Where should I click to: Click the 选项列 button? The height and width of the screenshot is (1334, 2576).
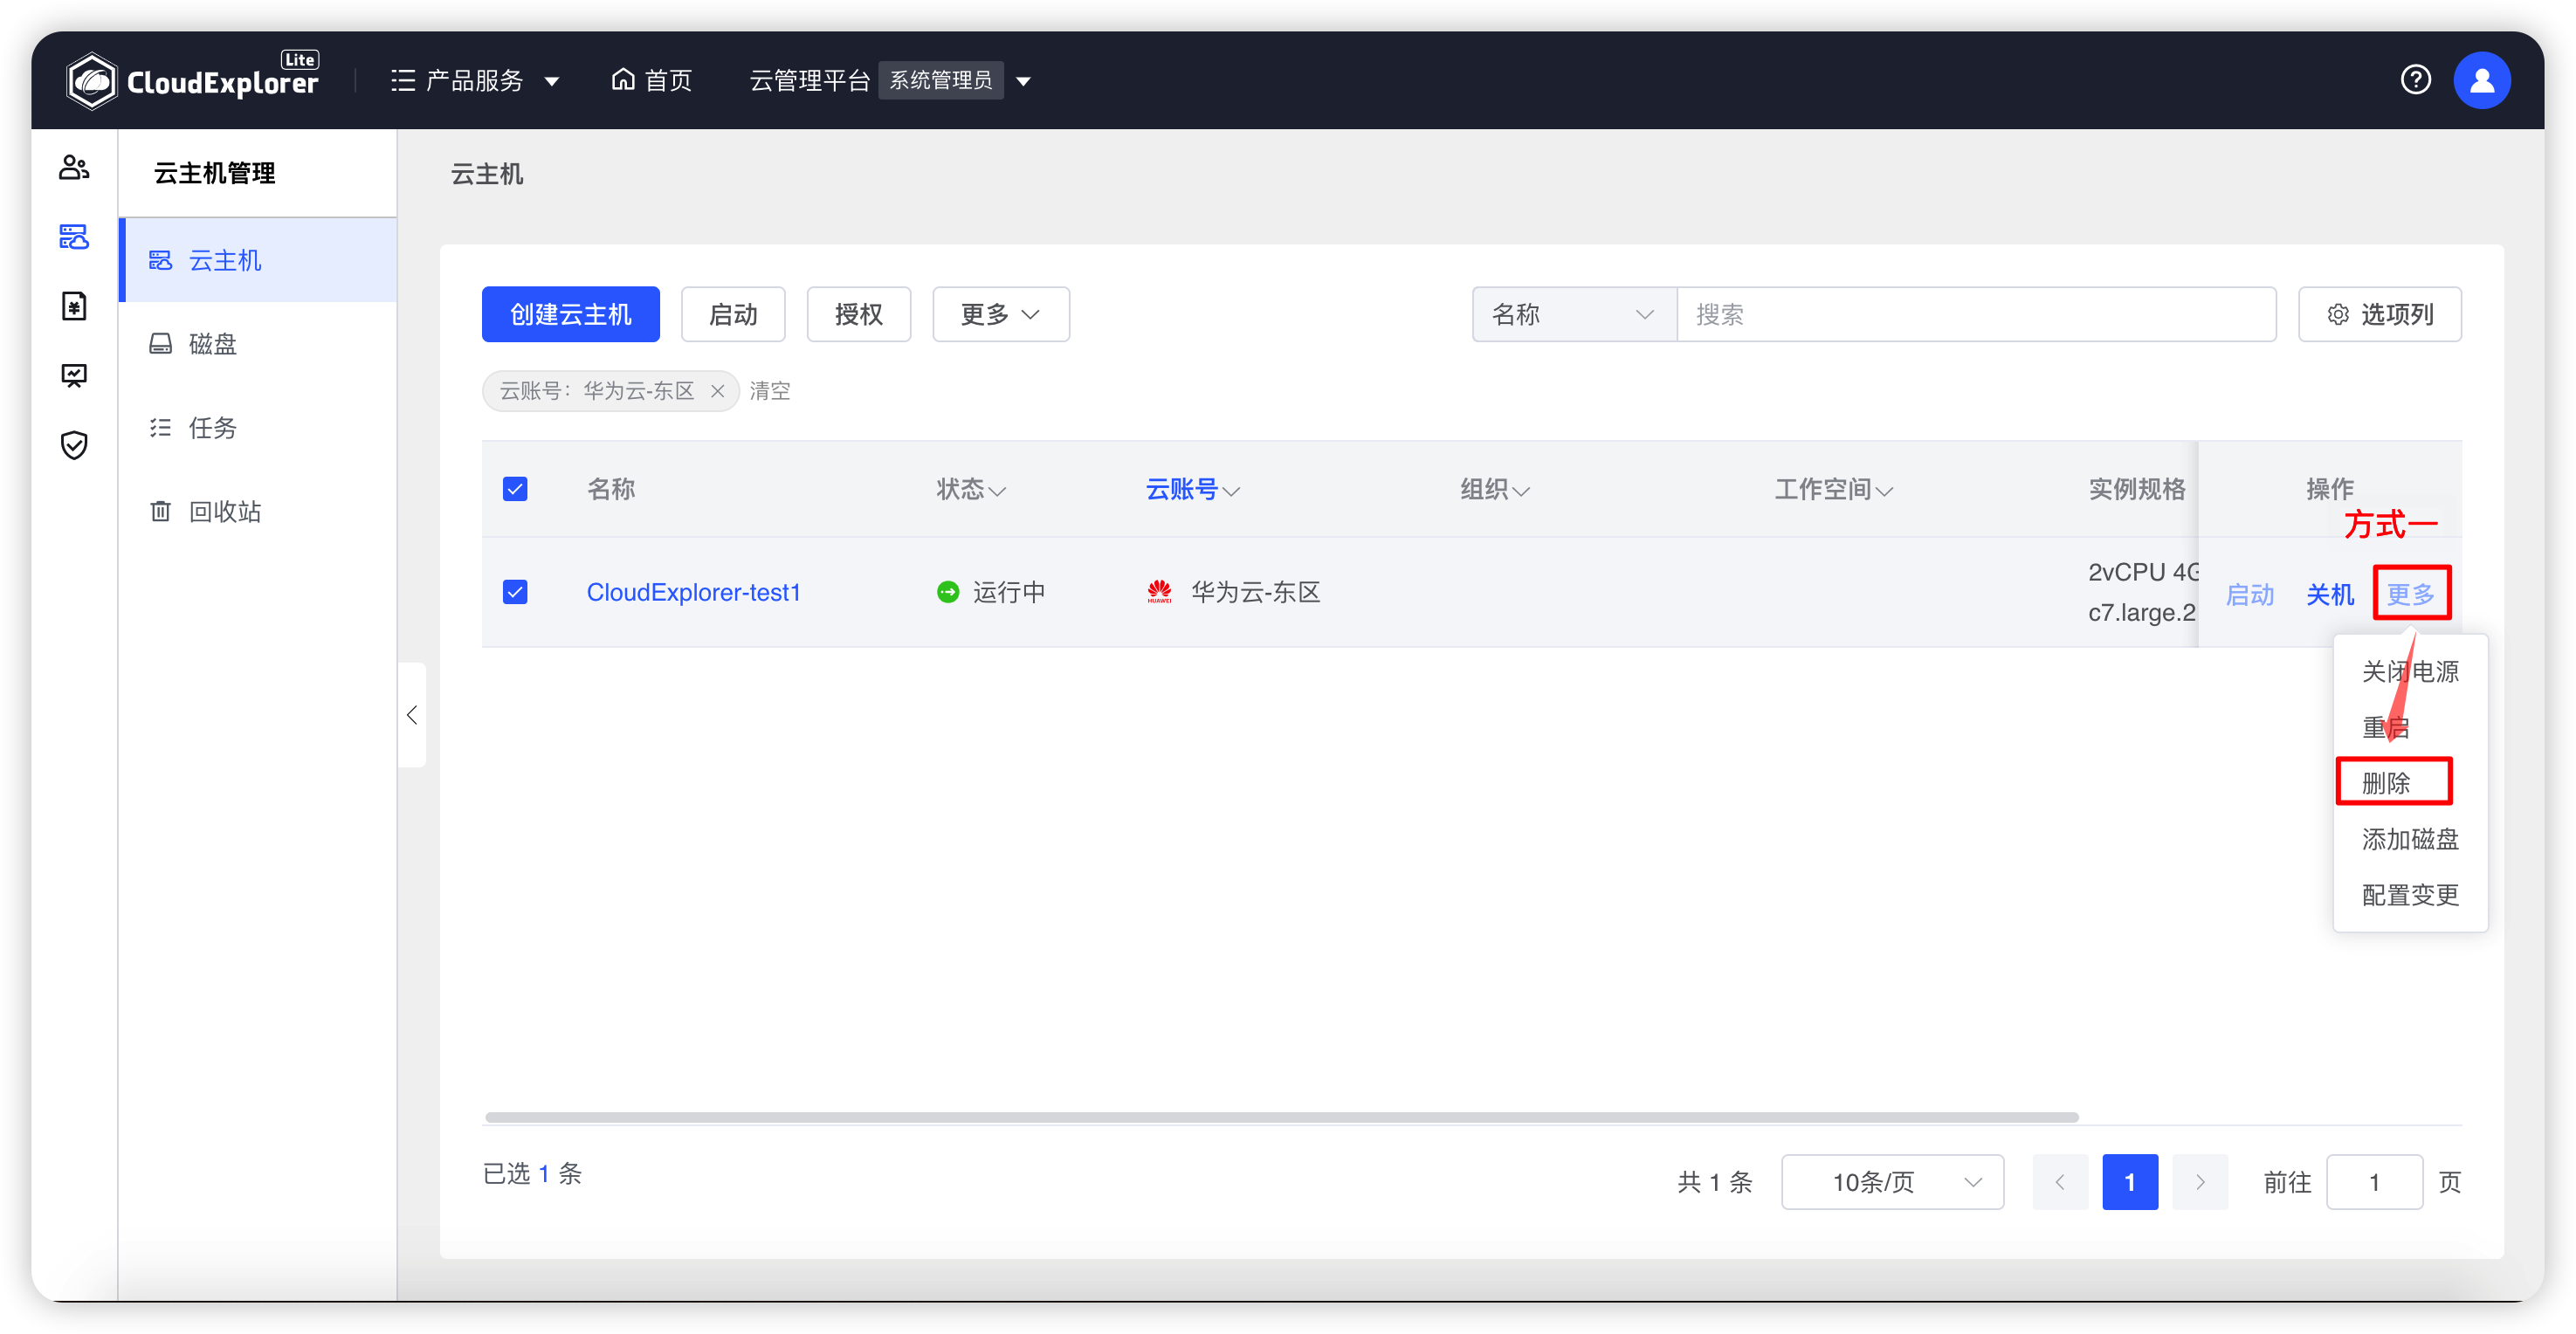click(x=2380, y=314)
